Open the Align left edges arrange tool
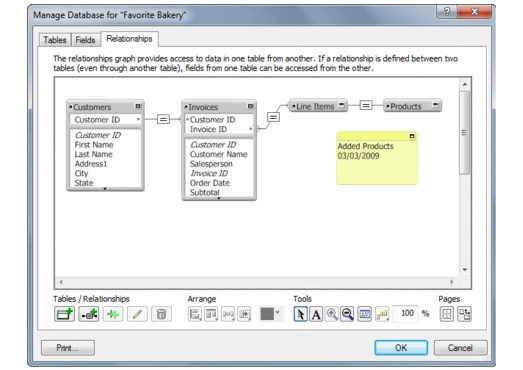This screenshot has height=370, width=523. [195, 314]
